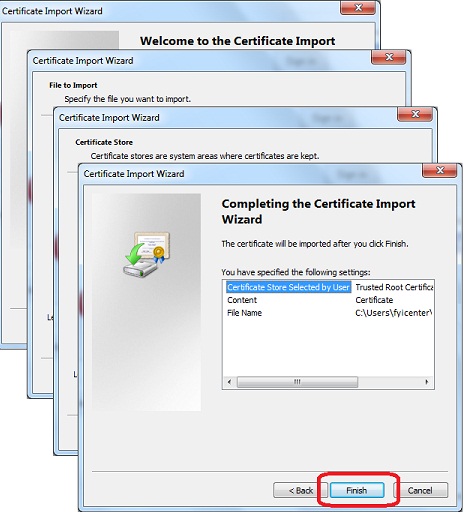Cancel the Certificate Import Wizard
Viewport: 464px width, 512px height.
coord(420,490)
